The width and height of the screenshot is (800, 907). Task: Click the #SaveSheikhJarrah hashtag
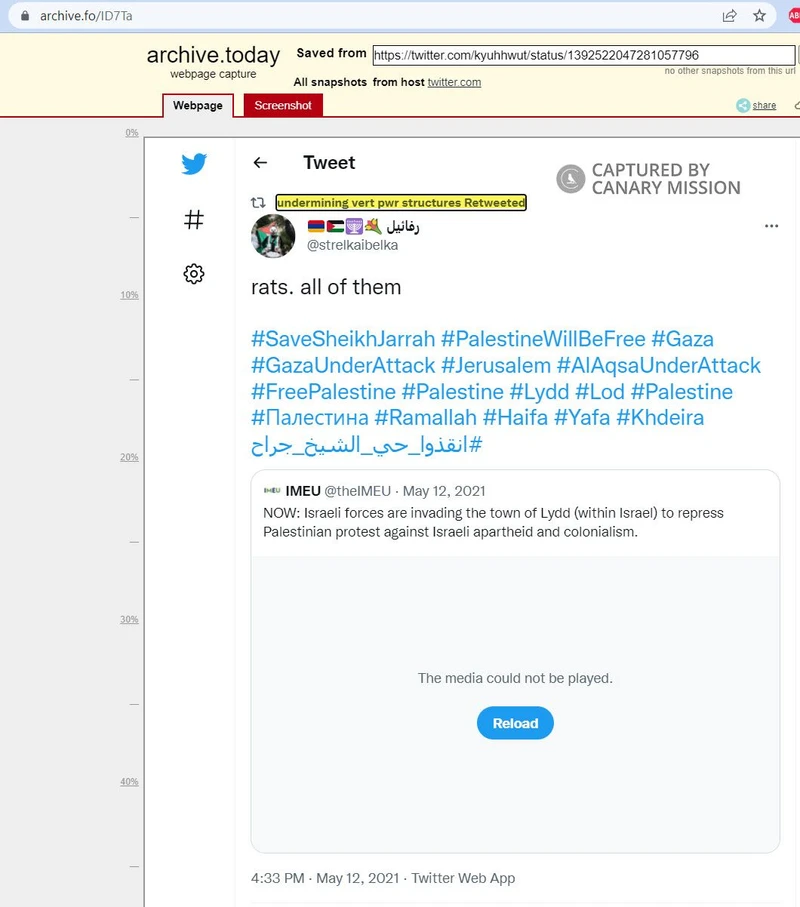pyautogui.click(x=343, y=339)
